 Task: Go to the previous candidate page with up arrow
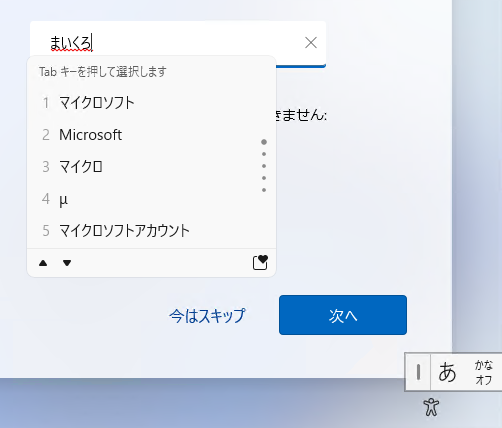[x=43, y=263]
